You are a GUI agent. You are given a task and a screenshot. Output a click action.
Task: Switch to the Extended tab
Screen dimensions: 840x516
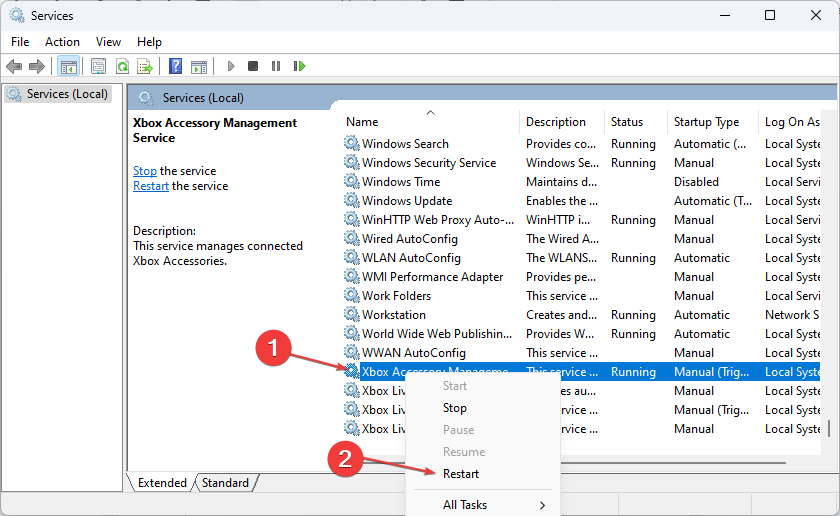pos(162,483)
